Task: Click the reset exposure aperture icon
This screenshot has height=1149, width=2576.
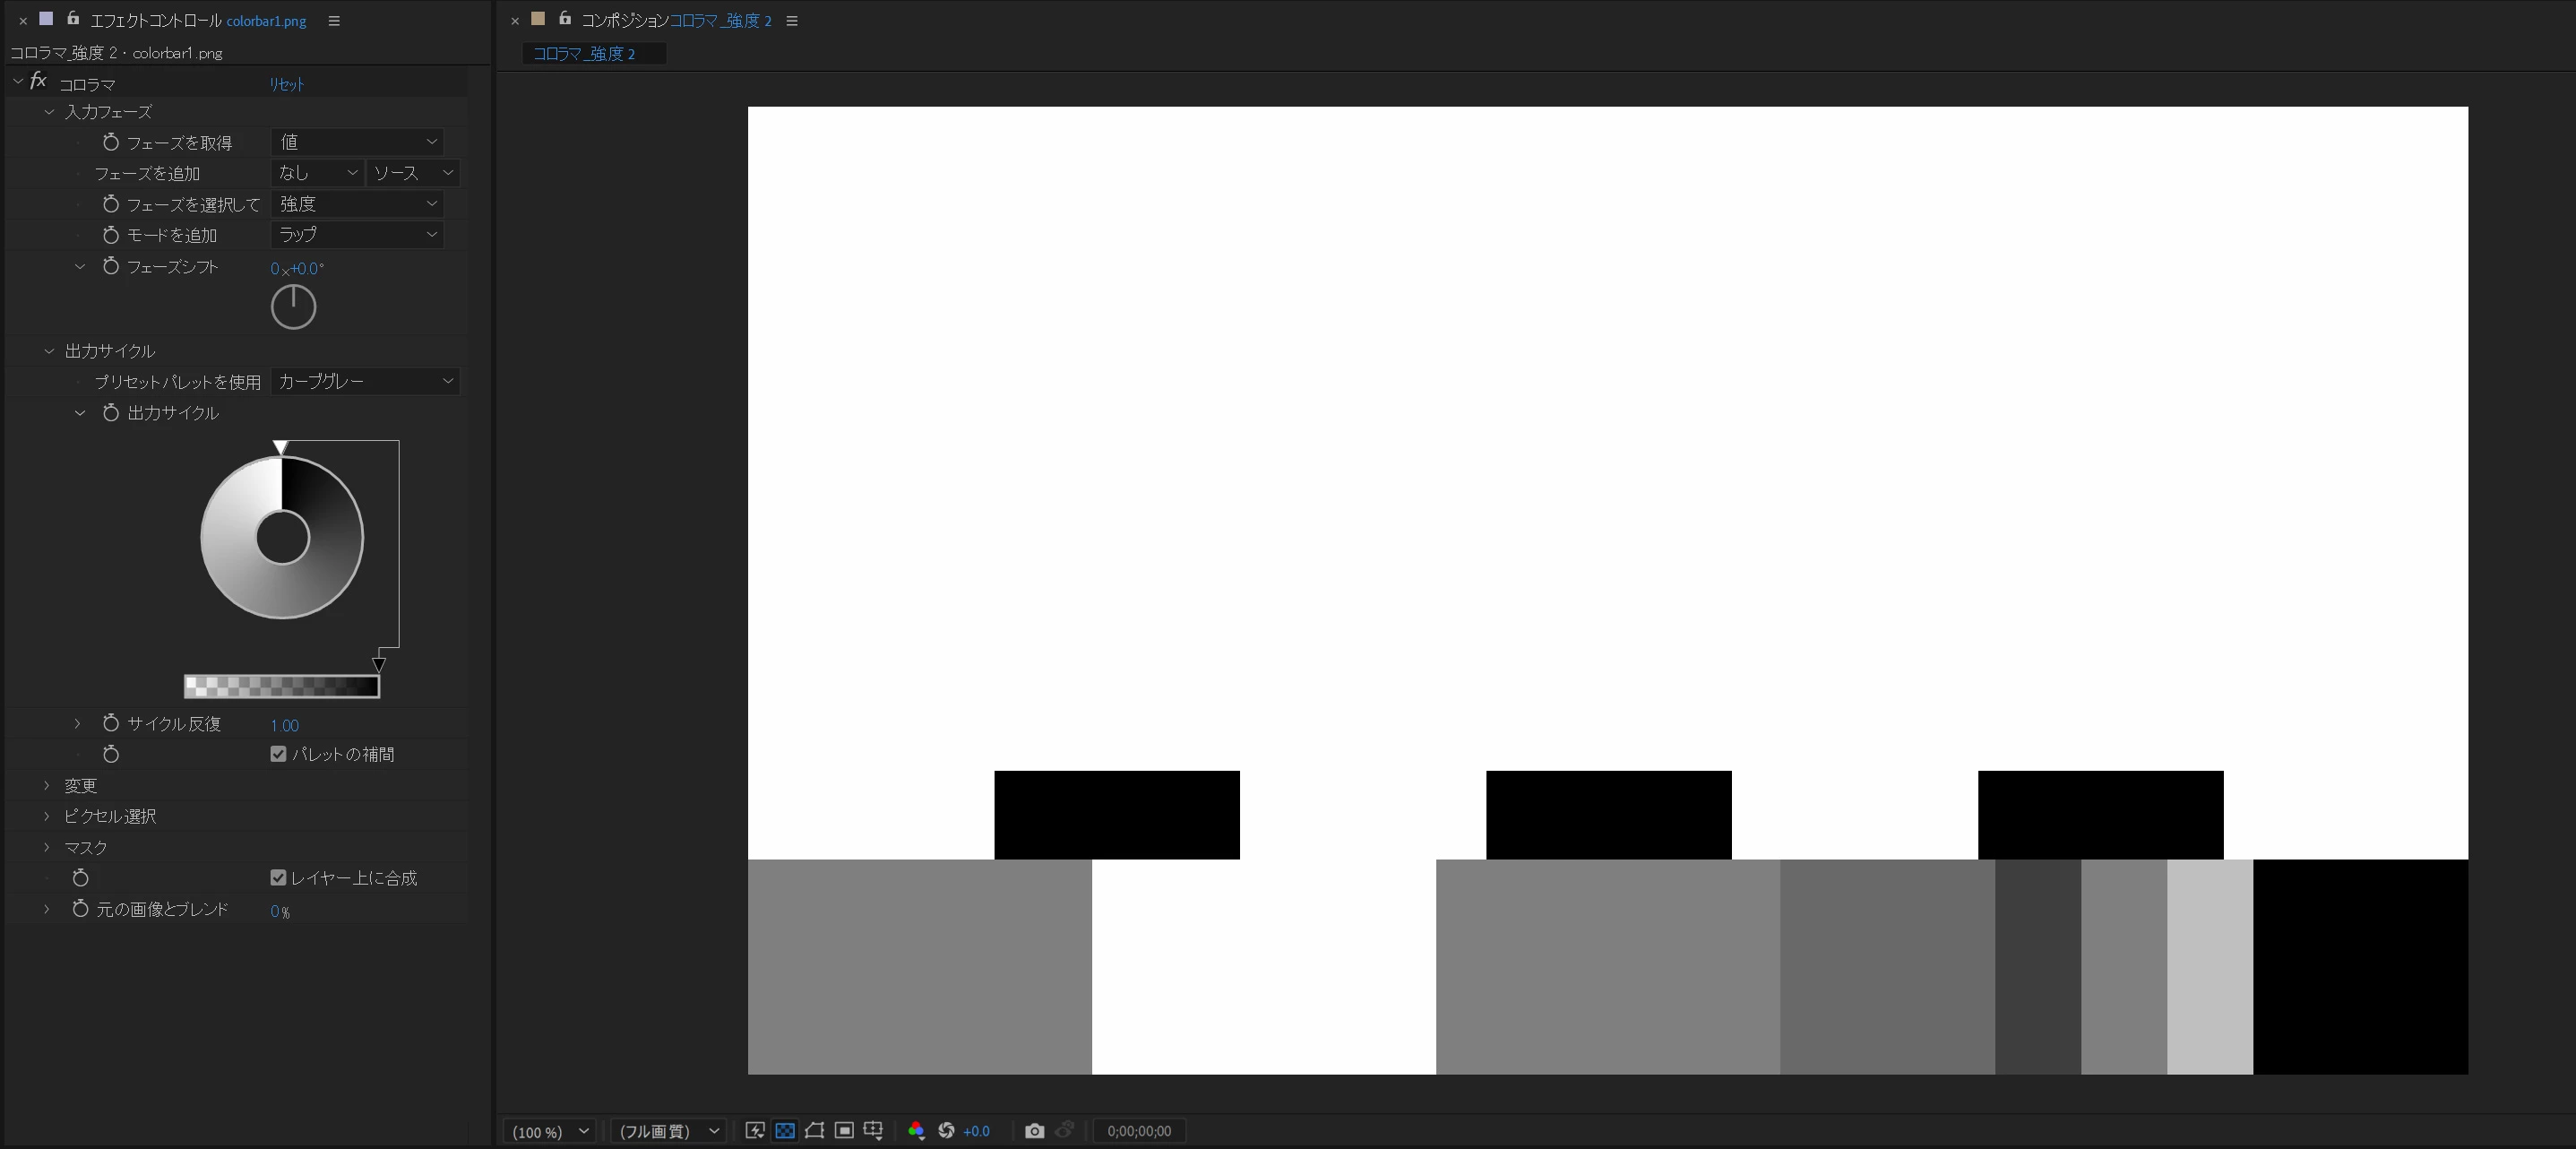Action: tap(946, 1131)
